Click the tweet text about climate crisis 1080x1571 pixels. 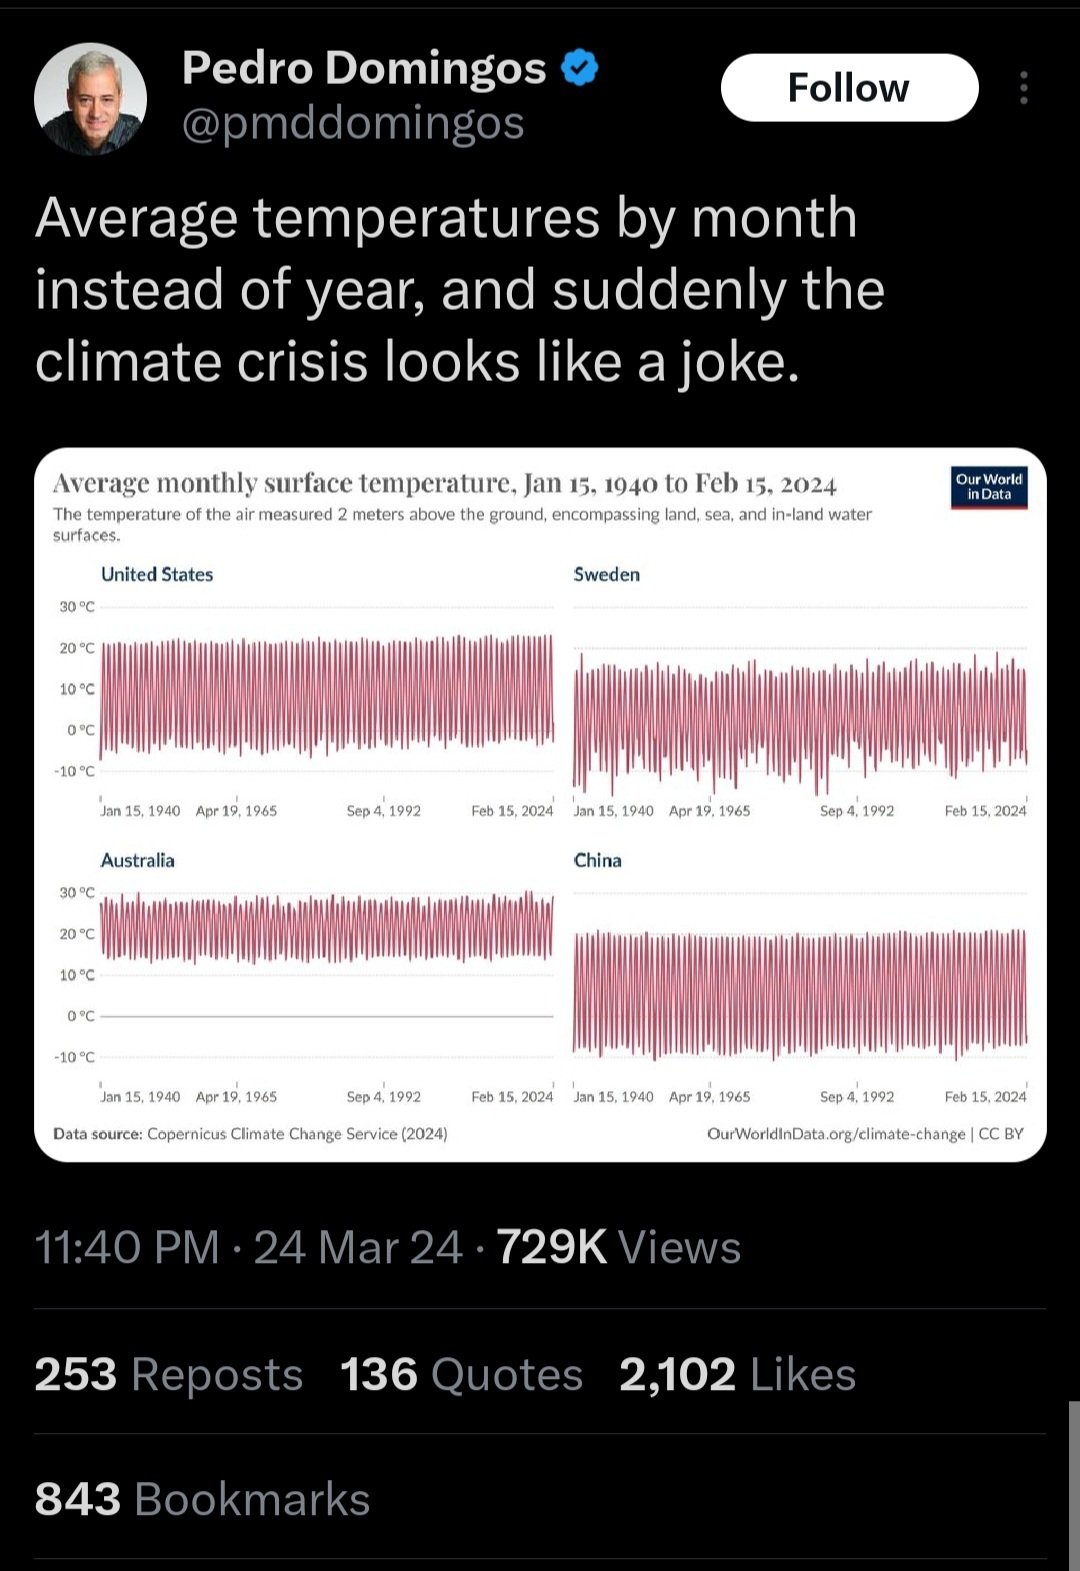[459, 289]
